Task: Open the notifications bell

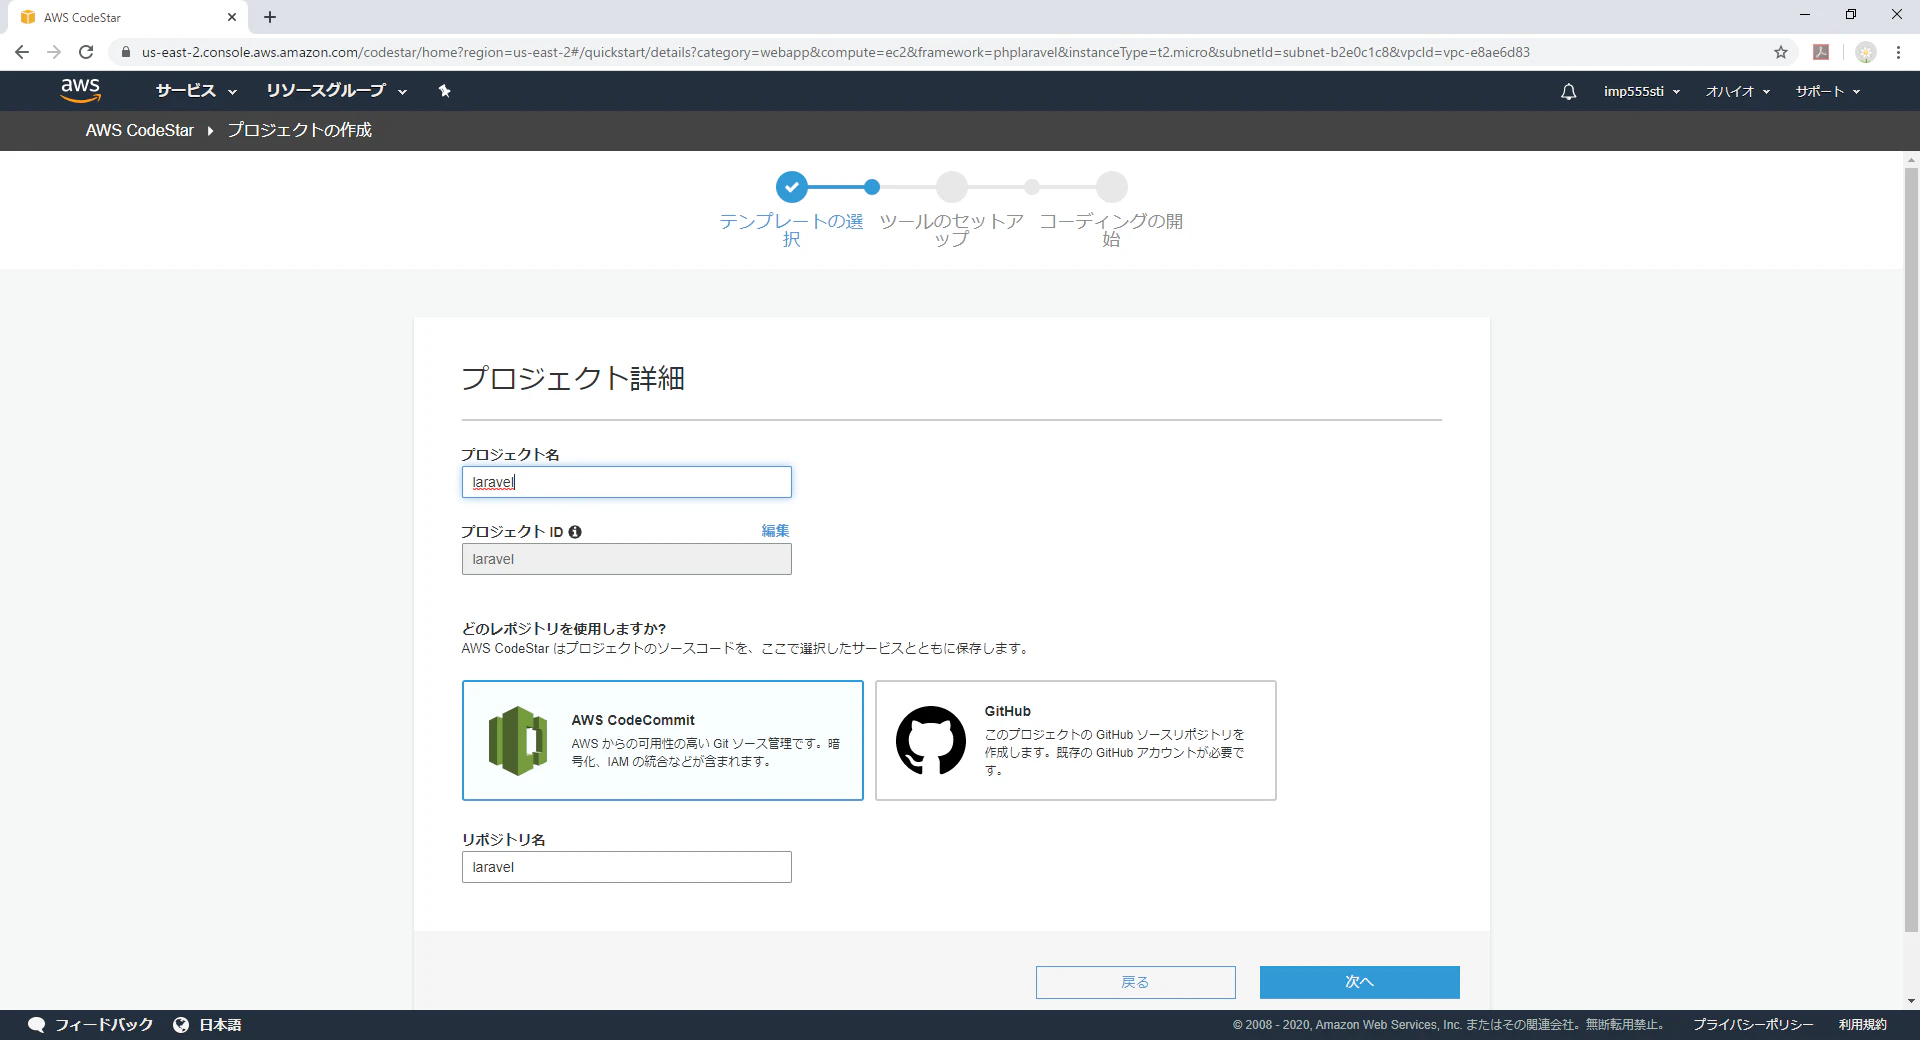Action: point(1568,91)
